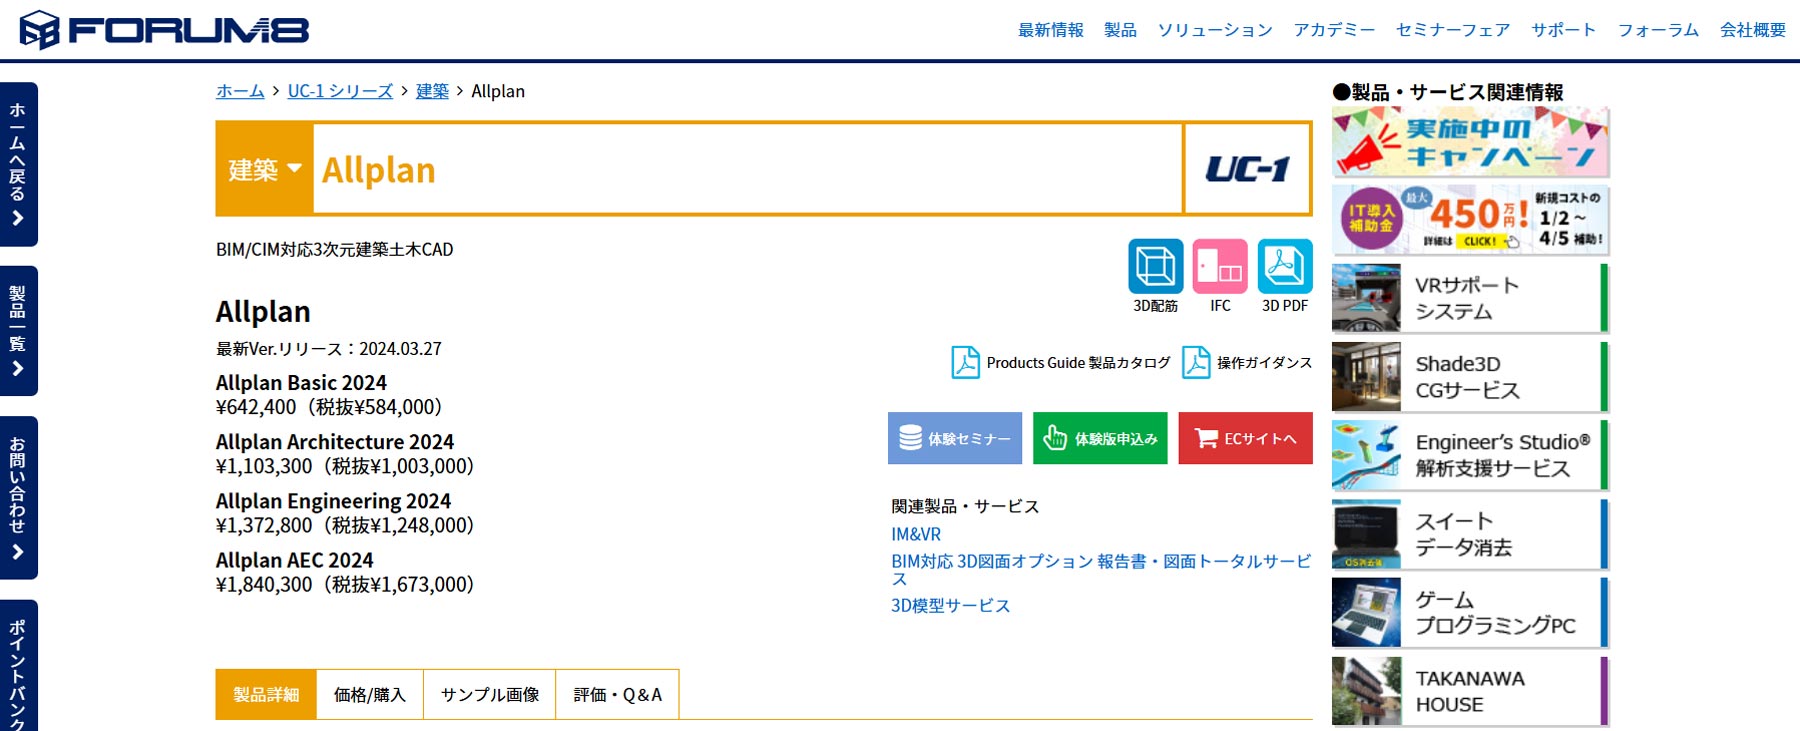Image resolution: width=1800 pixels, height=731 pixels.
Task: Open Engineer's Studio 解析支援サービス banner
Action: (x=1470, y=455)
